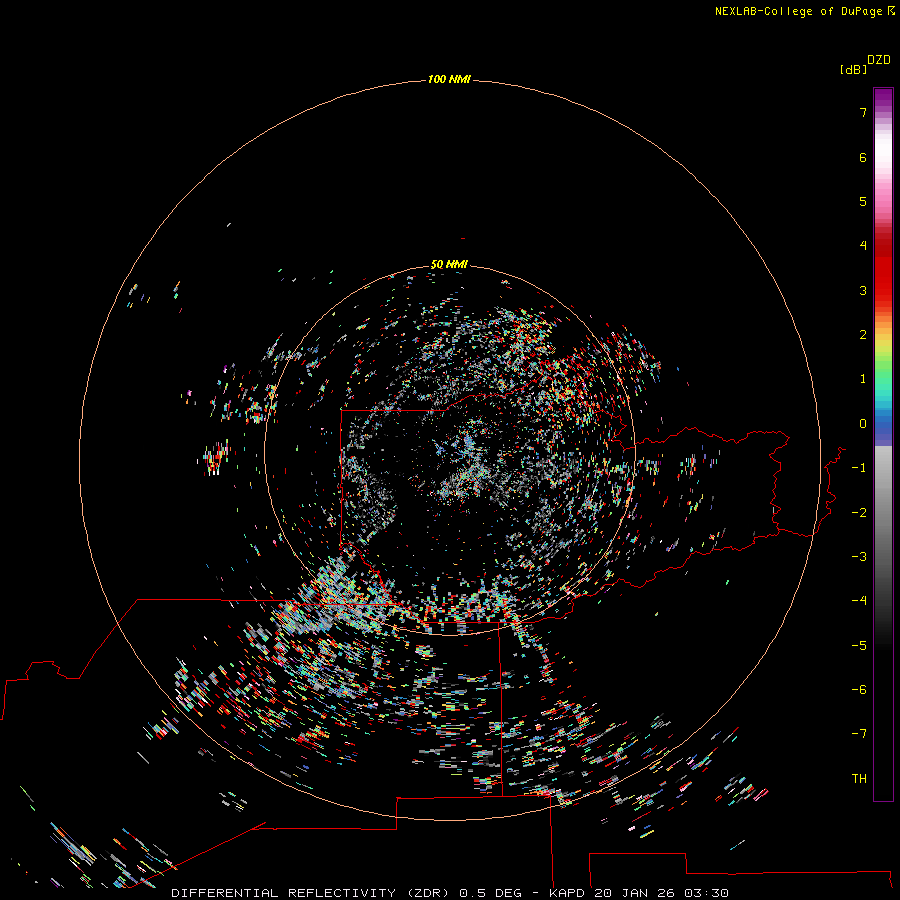The image size is (900, 900).
Task: Click the legend value 4
Action: click(863, 246)
